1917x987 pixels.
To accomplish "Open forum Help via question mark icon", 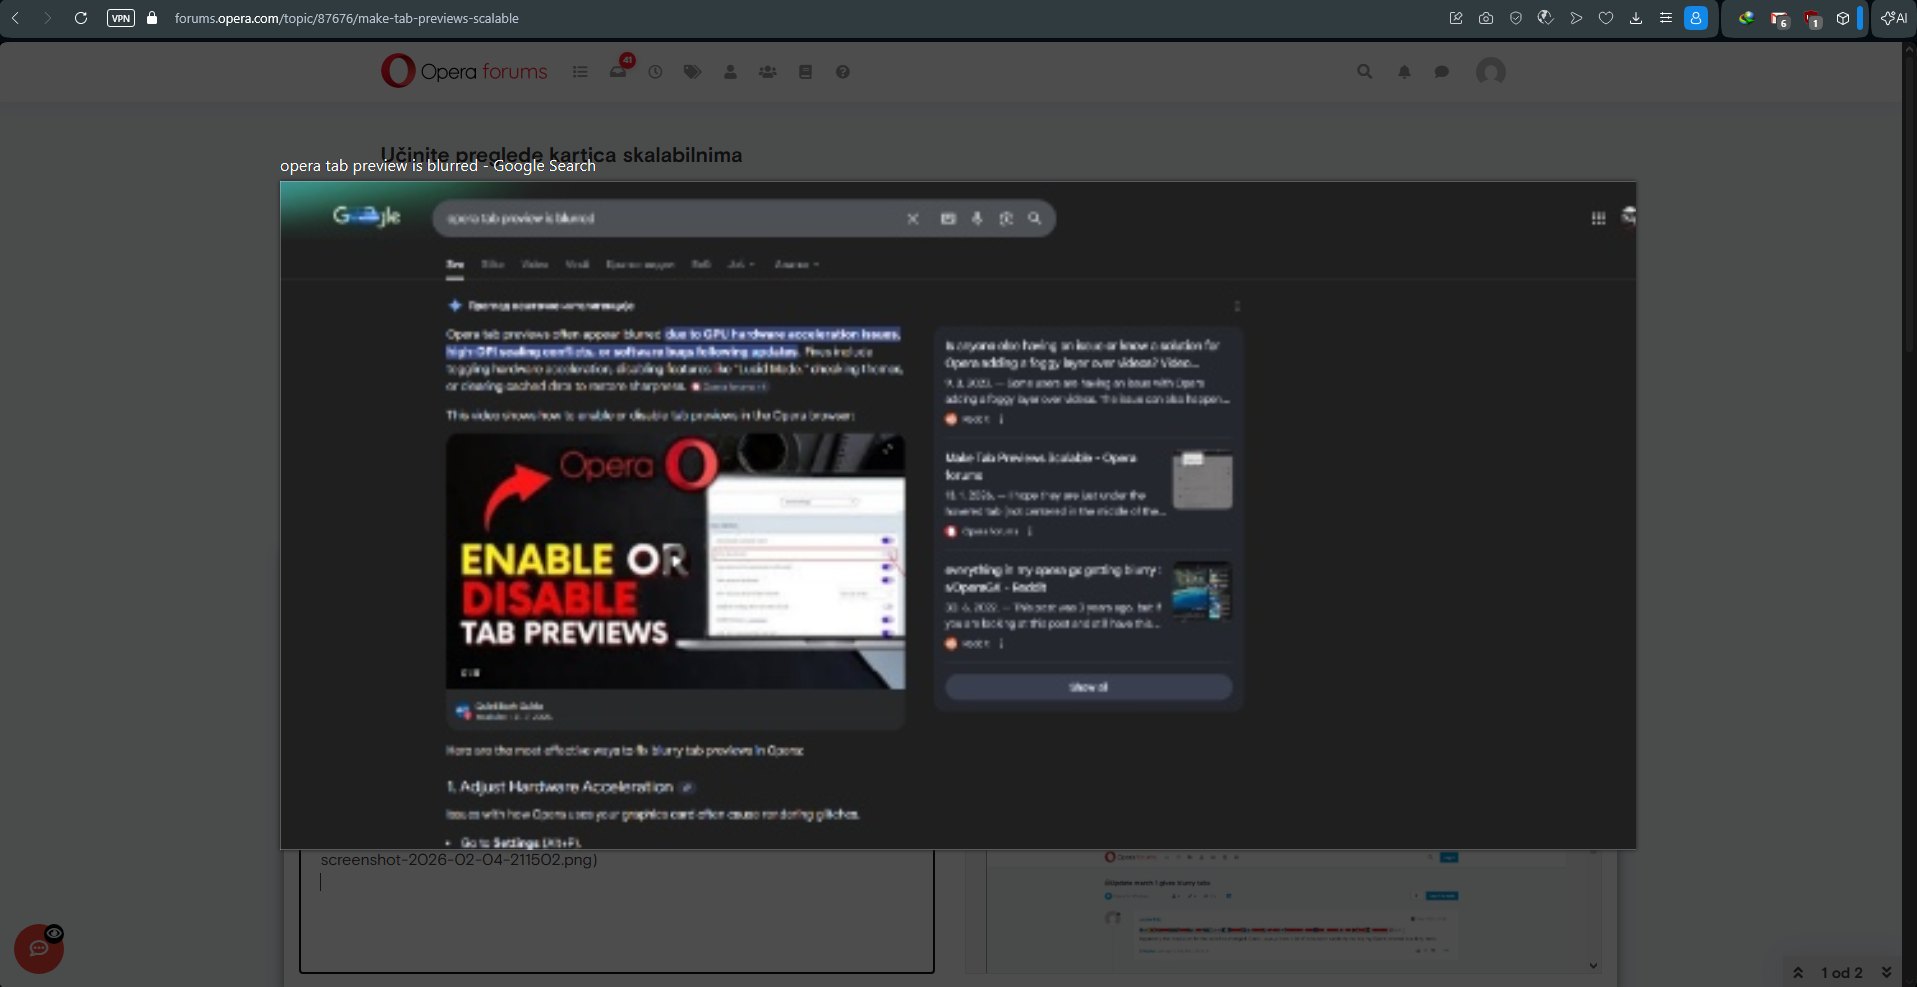I will point(842,71).
